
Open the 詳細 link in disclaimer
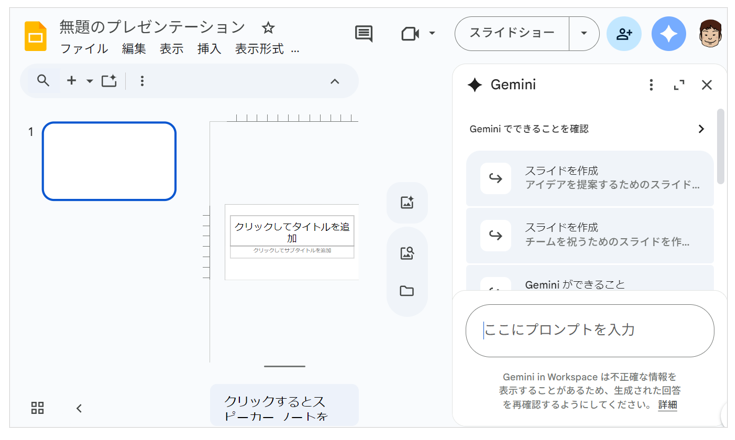tap(668, 404)
